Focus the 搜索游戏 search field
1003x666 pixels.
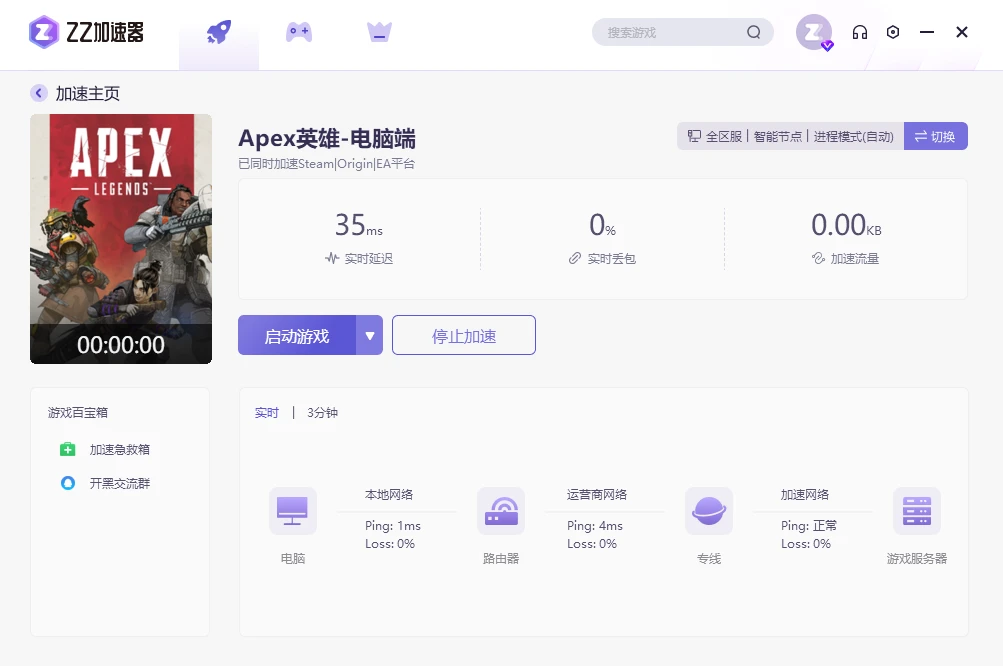click(x=675, y=32)
